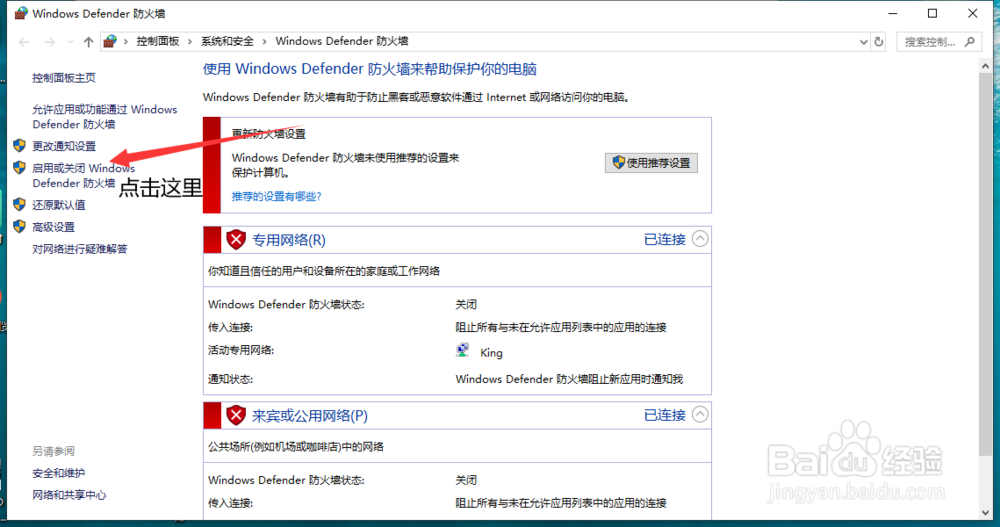
Task: Open 推荐的设置有哪些? help link
Action: pyautogui.click(x=277, y=197)
